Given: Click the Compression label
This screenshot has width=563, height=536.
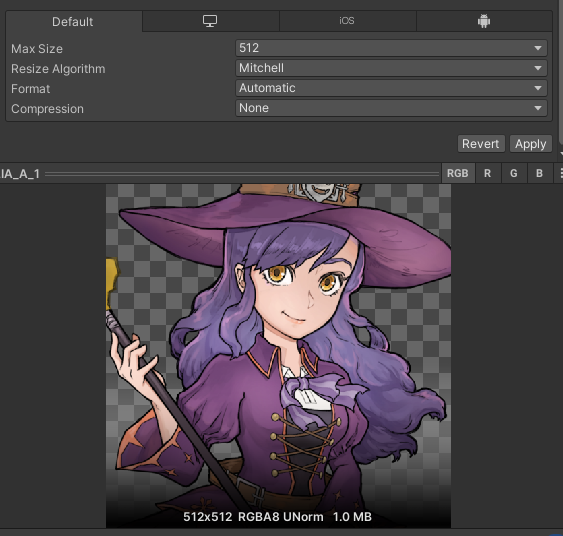Looking at the screenshot, I should pos(47,109).
